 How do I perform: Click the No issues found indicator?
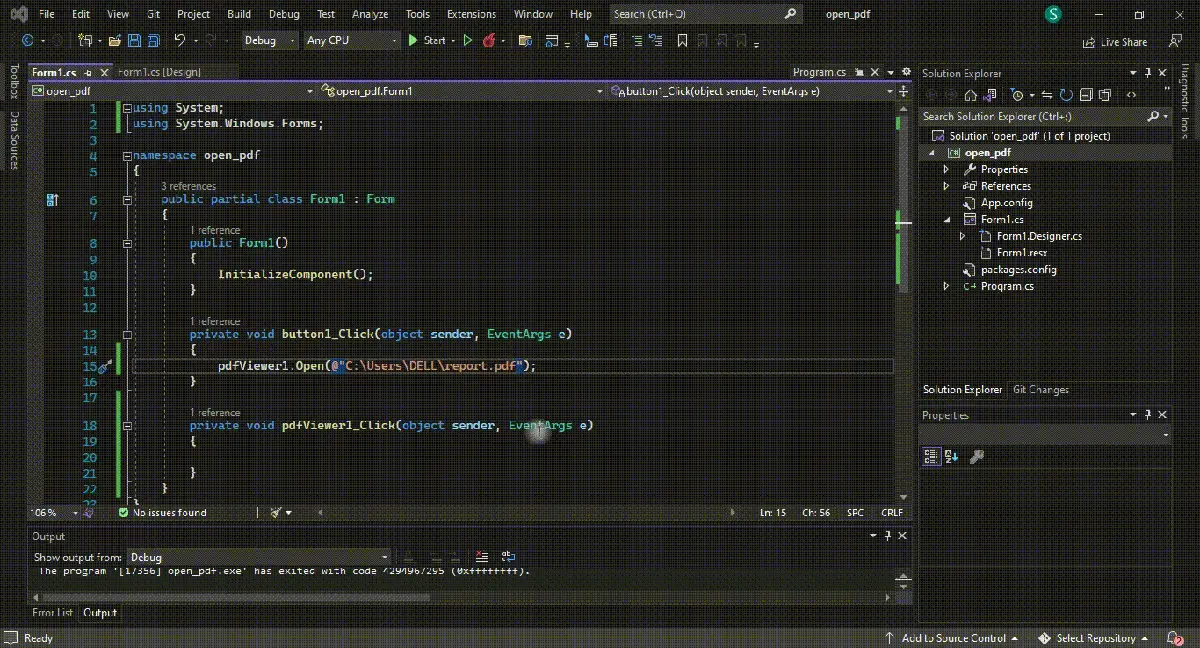(x=162, y=512)
